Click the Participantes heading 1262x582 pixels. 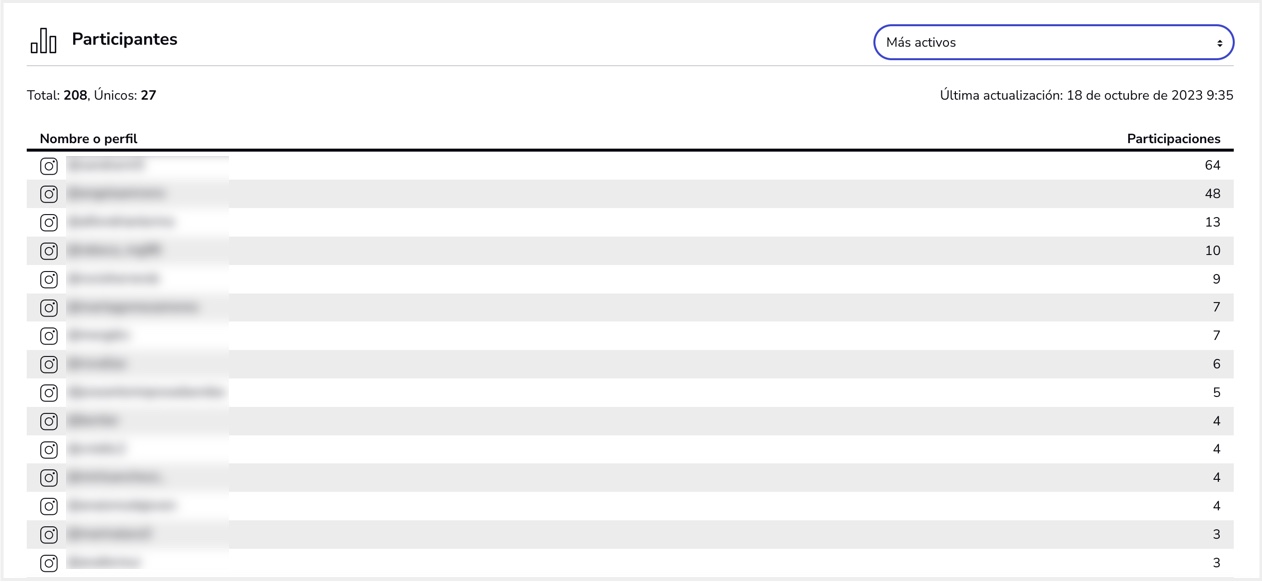pos(124,39)
